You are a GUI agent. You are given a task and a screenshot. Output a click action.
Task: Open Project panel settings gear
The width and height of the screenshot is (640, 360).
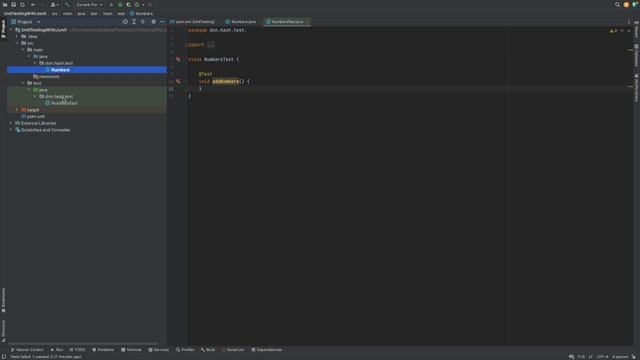pyautogui.click(x=153, y=22)
